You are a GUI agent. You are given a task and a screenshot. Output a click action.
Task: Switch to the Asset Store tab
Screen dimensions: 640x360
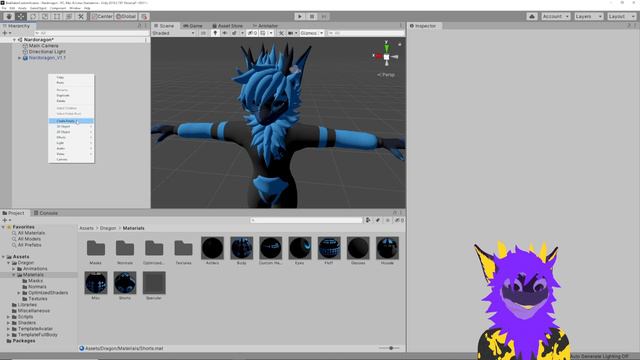tap(227, 26)
